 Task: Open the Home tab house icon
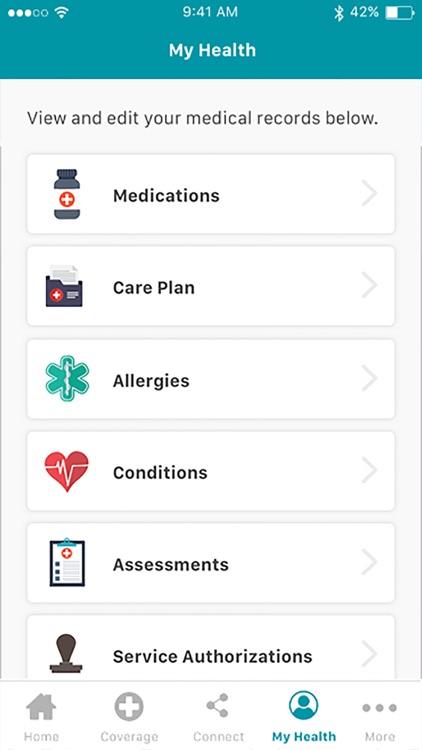pyautogui.click(x=41, y=707)
